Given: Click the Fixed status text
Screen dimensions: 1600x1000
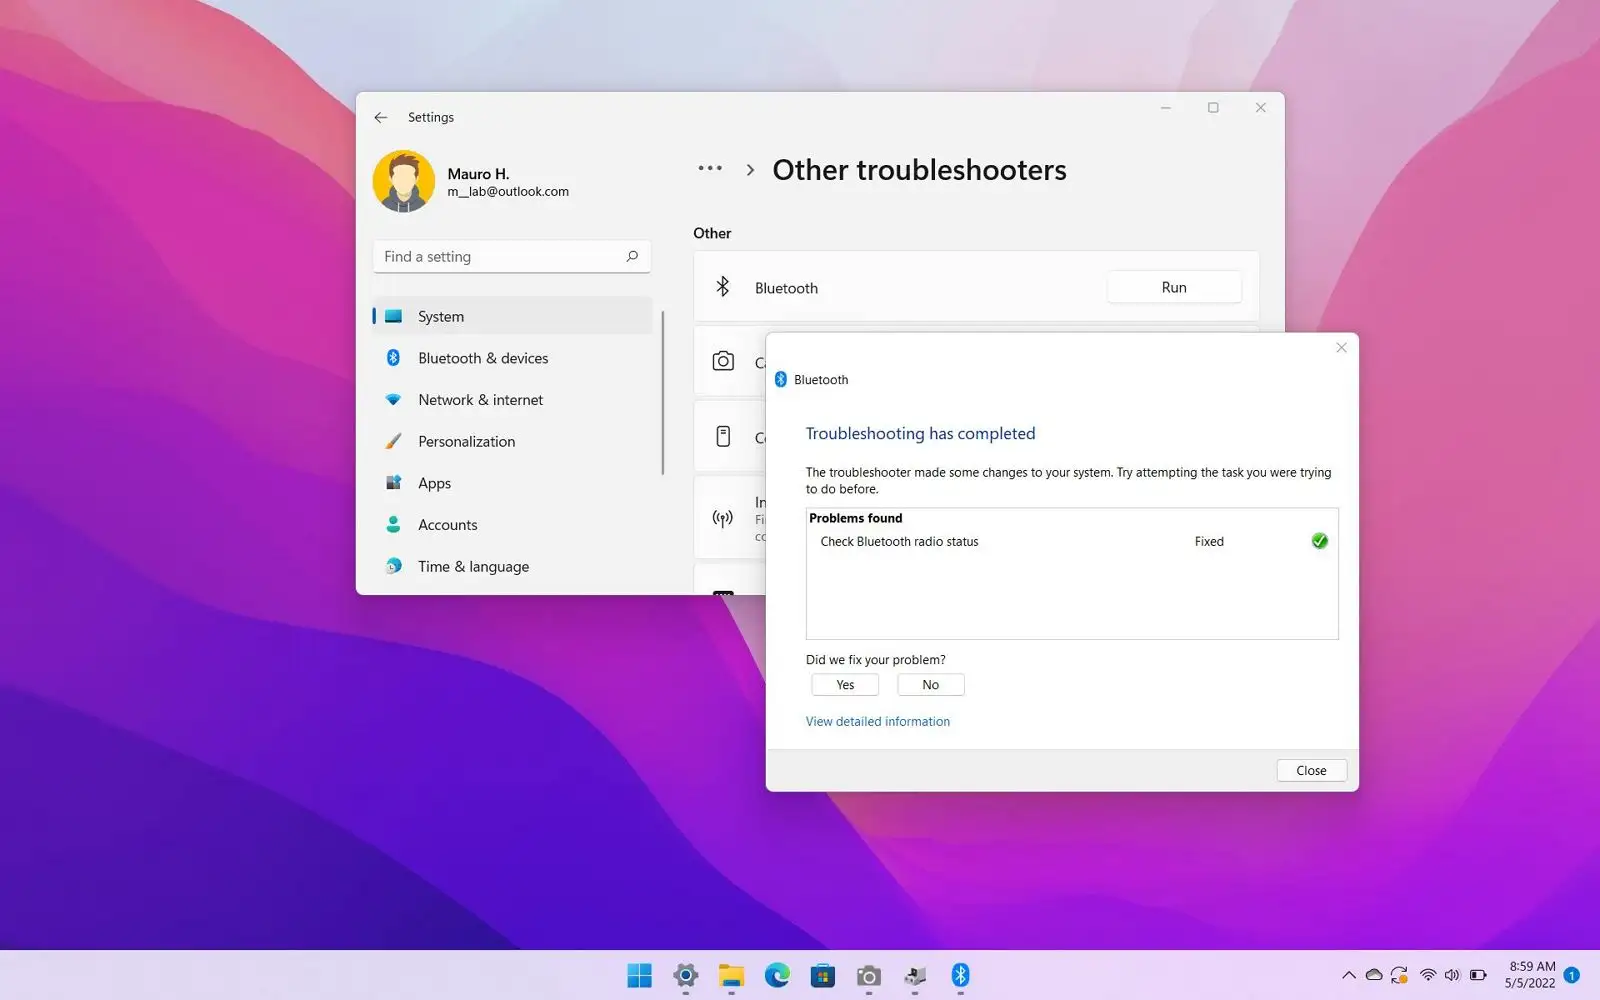Looking at the screenshot, I should pyautogui.click(x=1209, y=541).
